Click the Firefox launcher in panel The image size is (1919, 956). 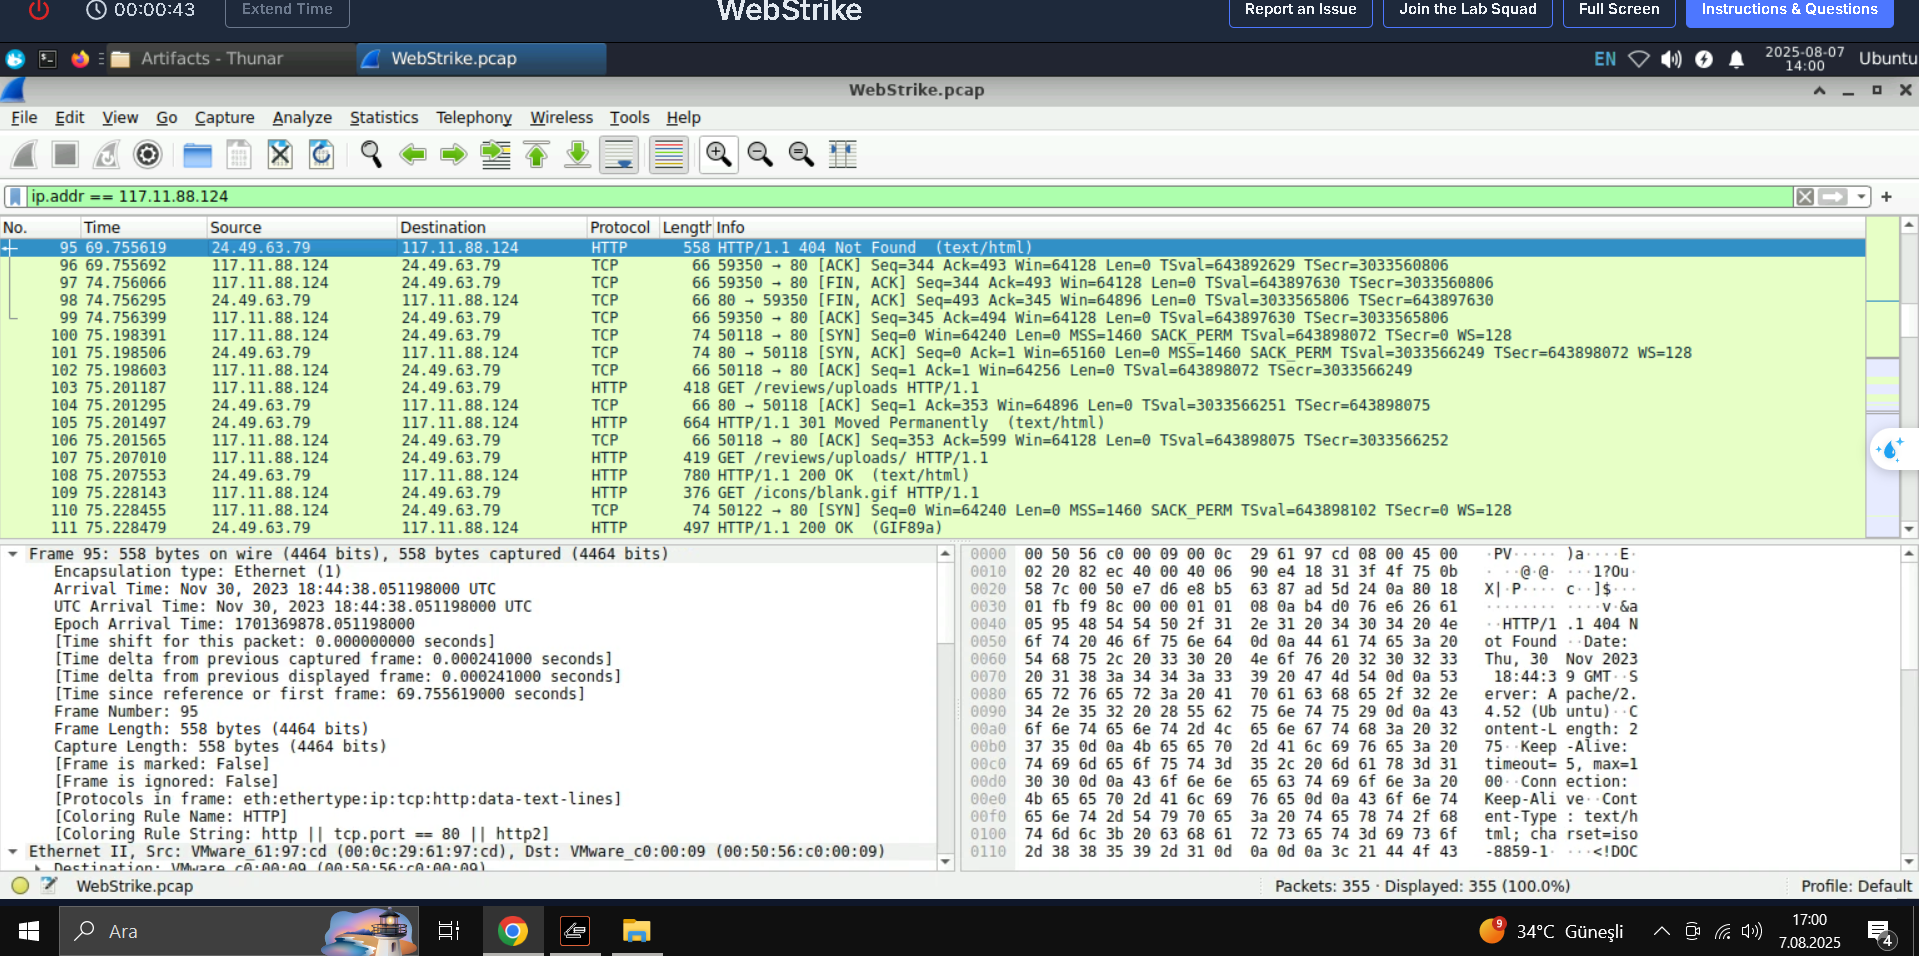(x=80, y=59)
